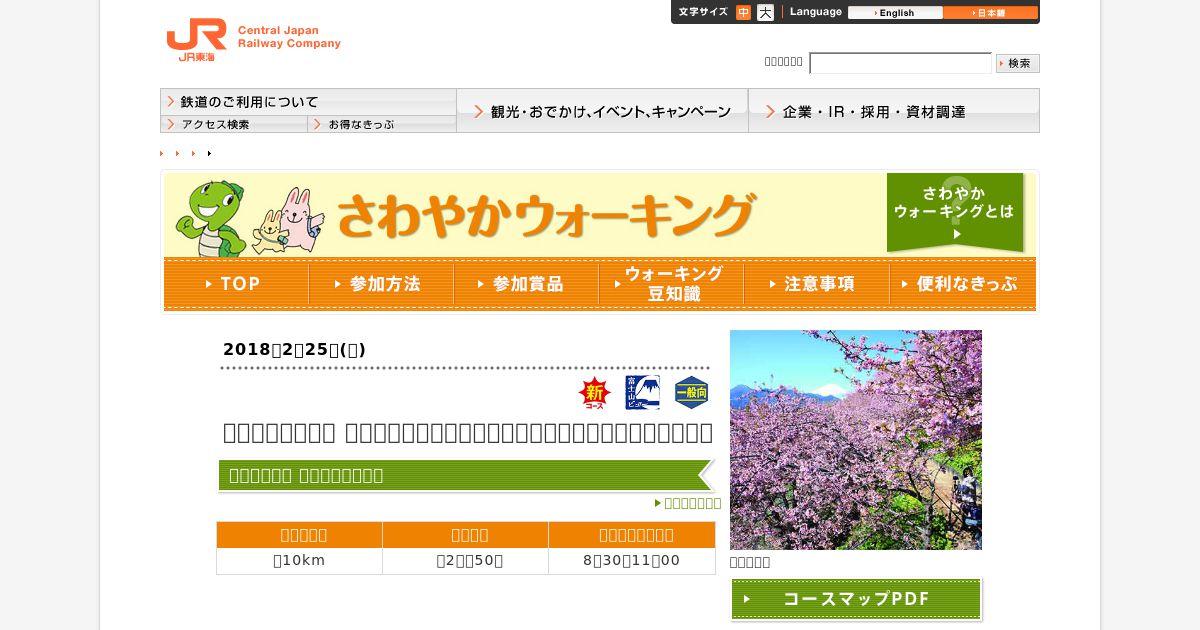Click the 富士山ビュー course badge icon
Image resolution: width=1200 pixels, height=630 pixels.
642,393
